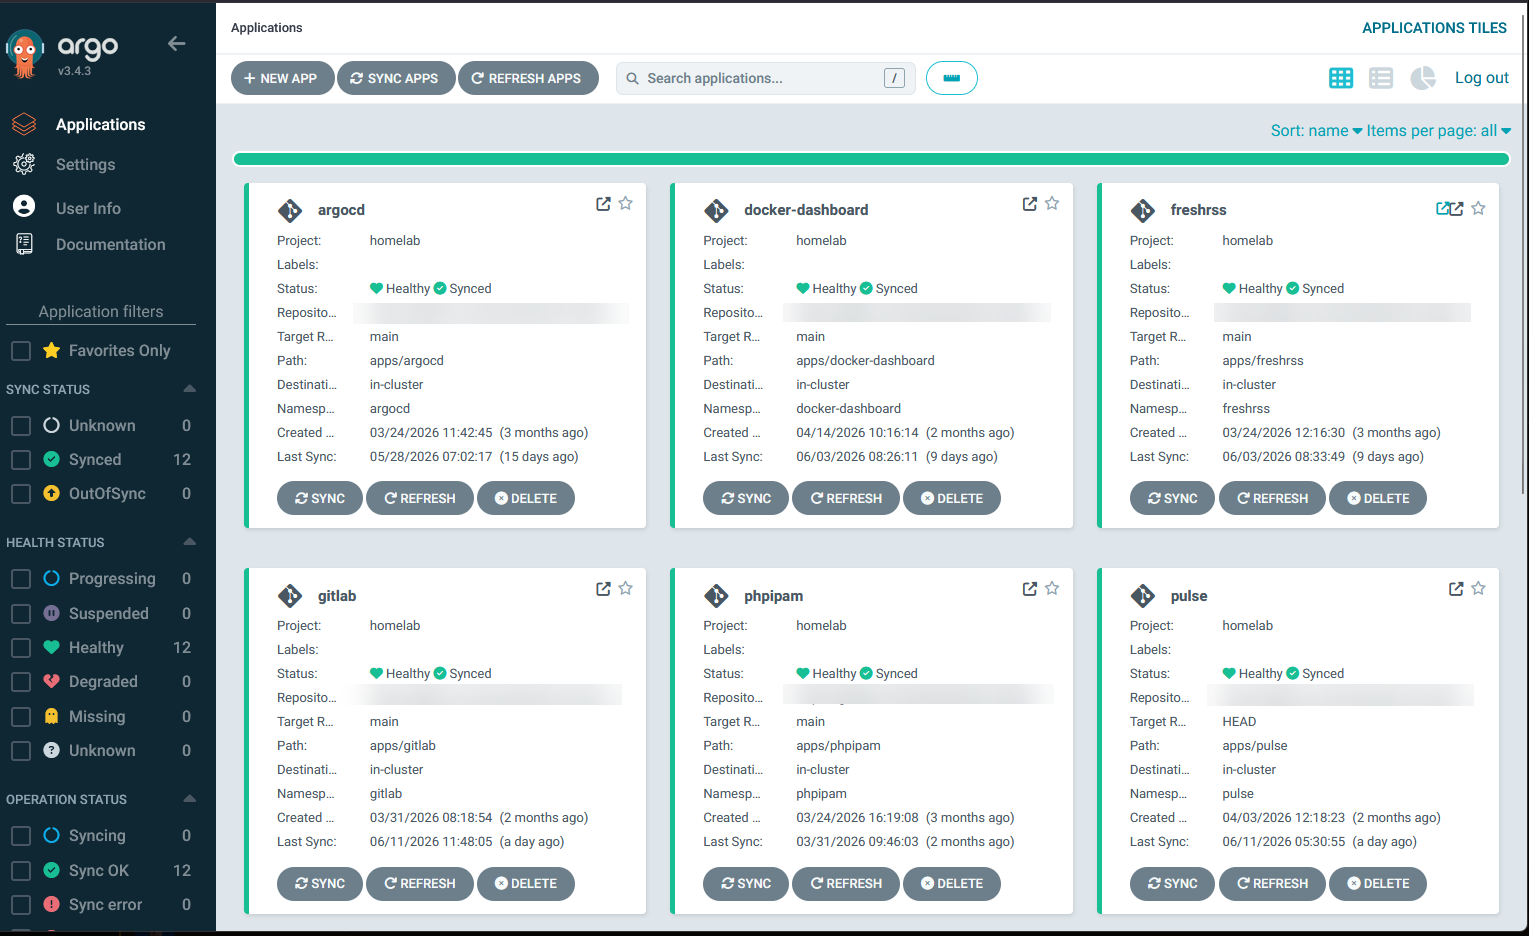Check the Sync OK operation filter
The image size is (1529, 936).
pyautogui.click(x=20, y=871)
